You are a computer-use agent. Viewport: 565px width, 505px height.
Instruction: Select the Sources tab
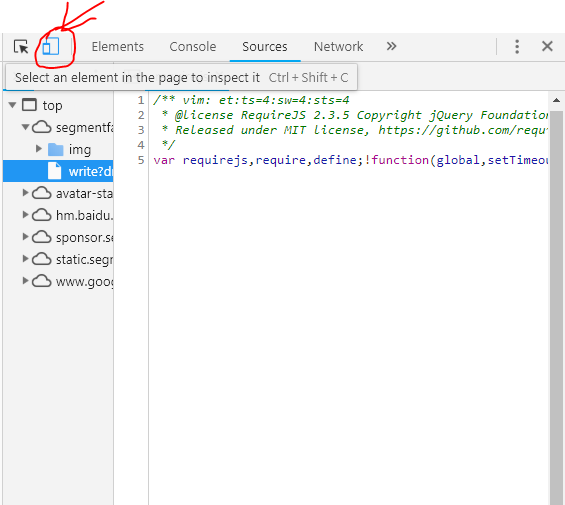coord(265,46)
